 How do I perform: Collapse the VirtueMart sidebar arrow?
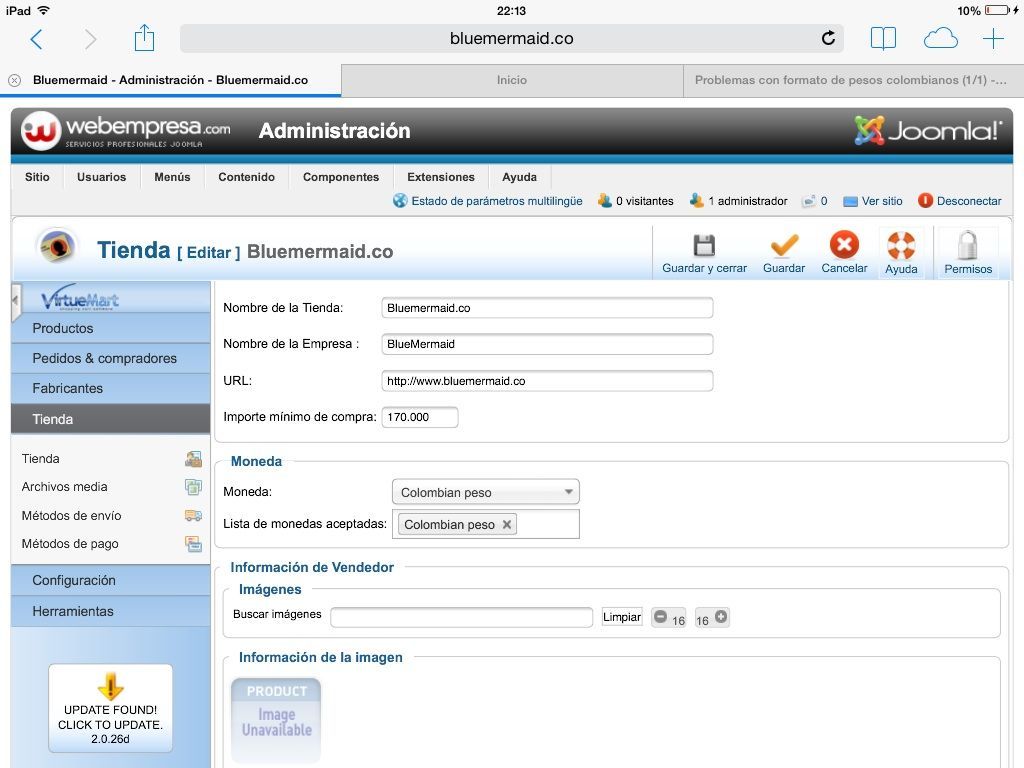16,301
